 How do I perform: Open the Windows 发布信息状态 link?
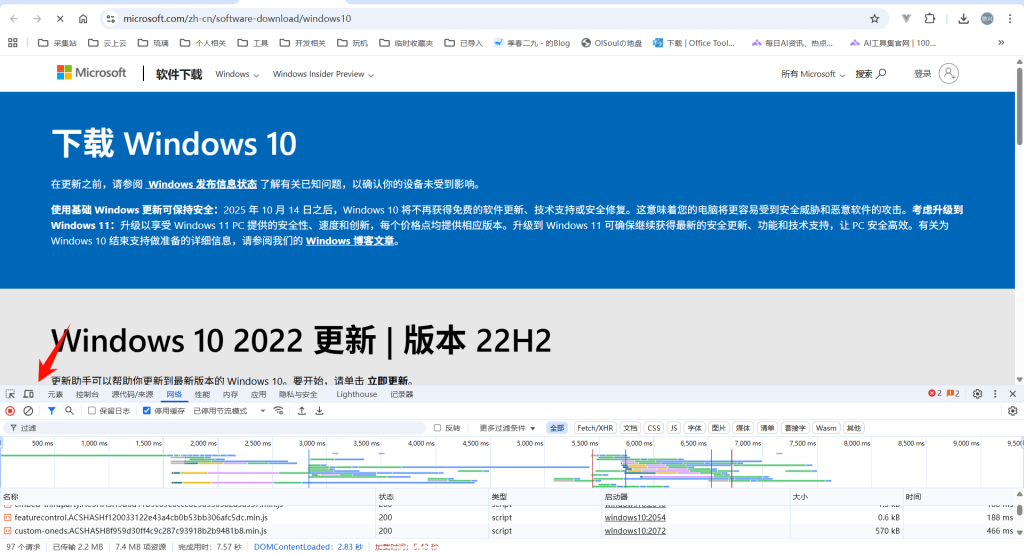pyautogui.click(x=201, y=184)
